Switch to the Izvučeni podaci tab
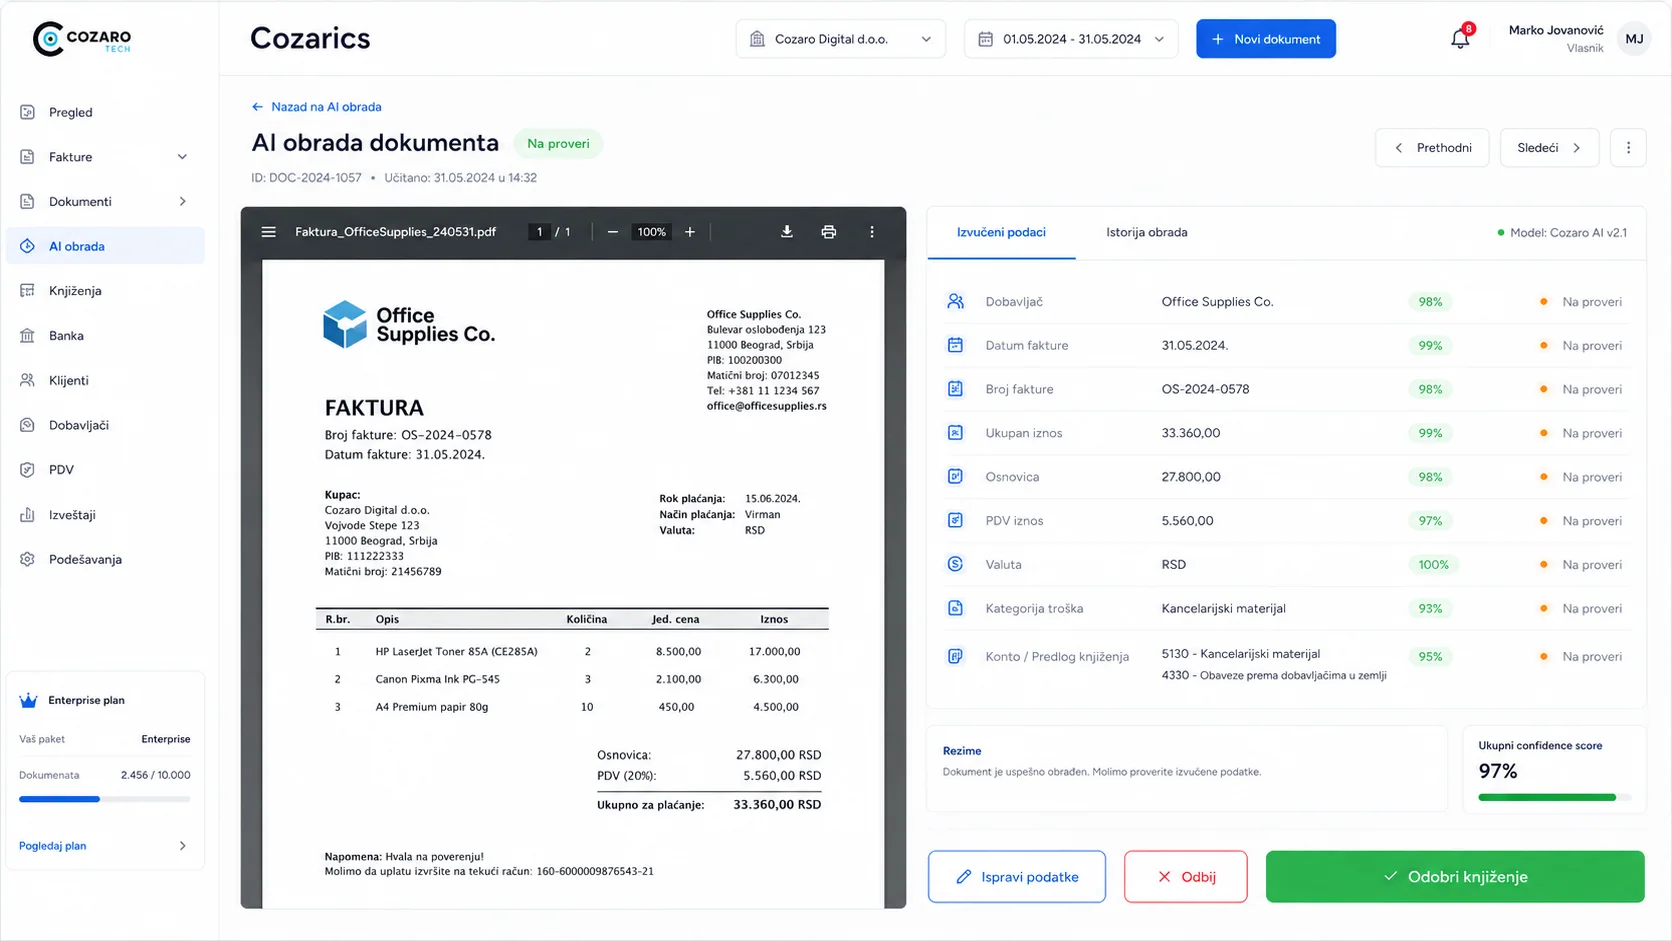 click(1001, 233)
